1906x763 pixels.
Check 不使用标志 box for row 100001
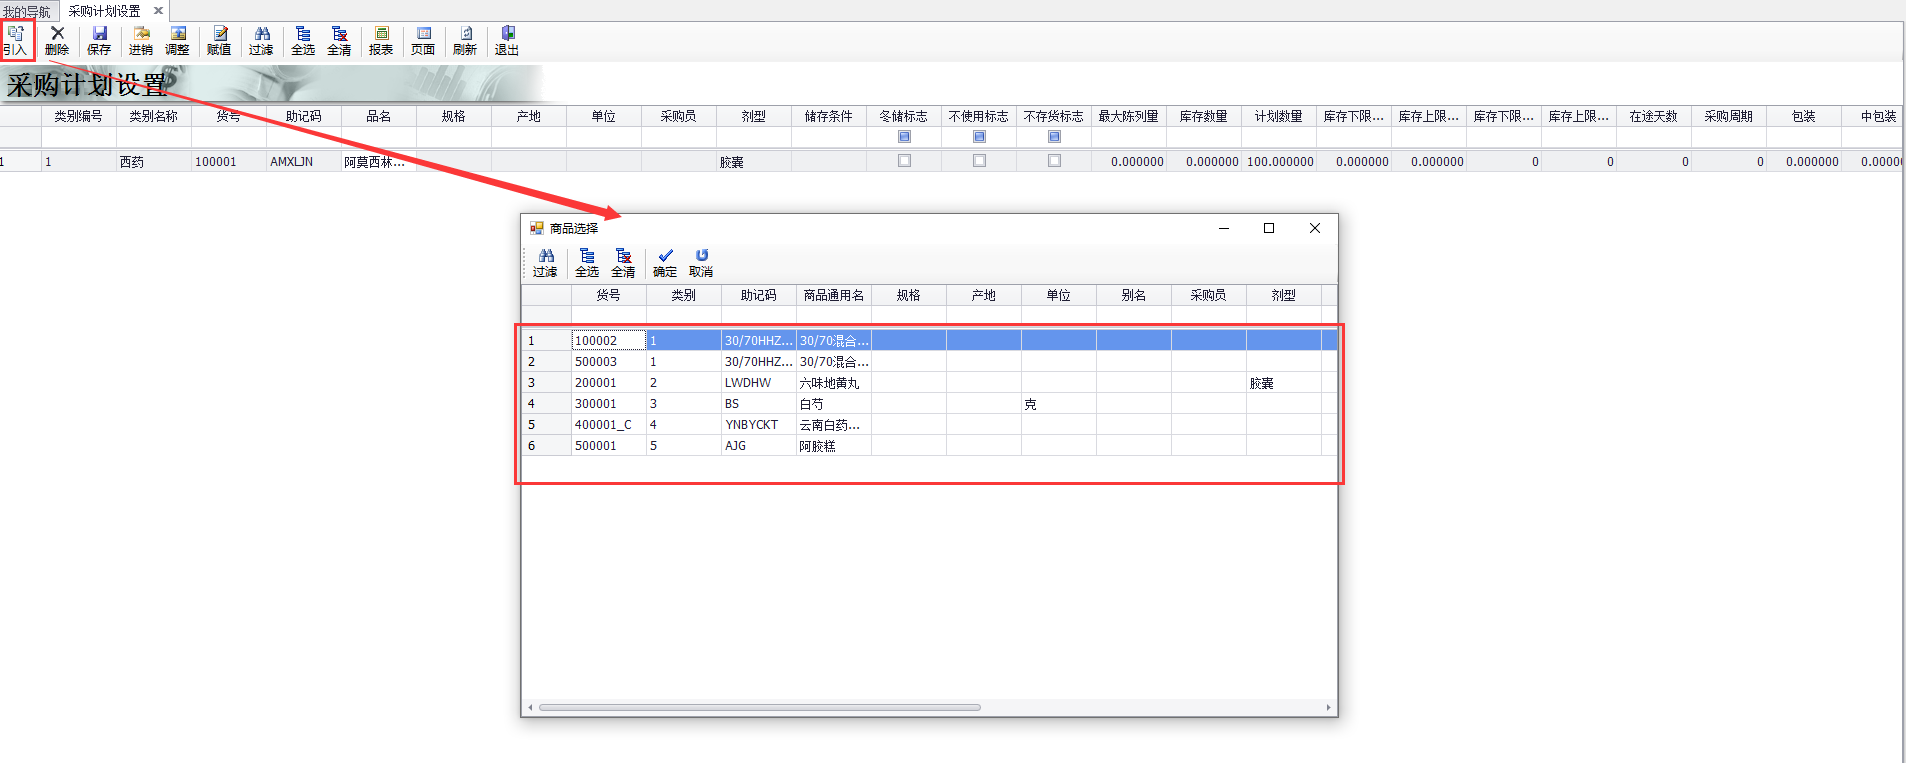pyautogui.click(x=979, y=161)
